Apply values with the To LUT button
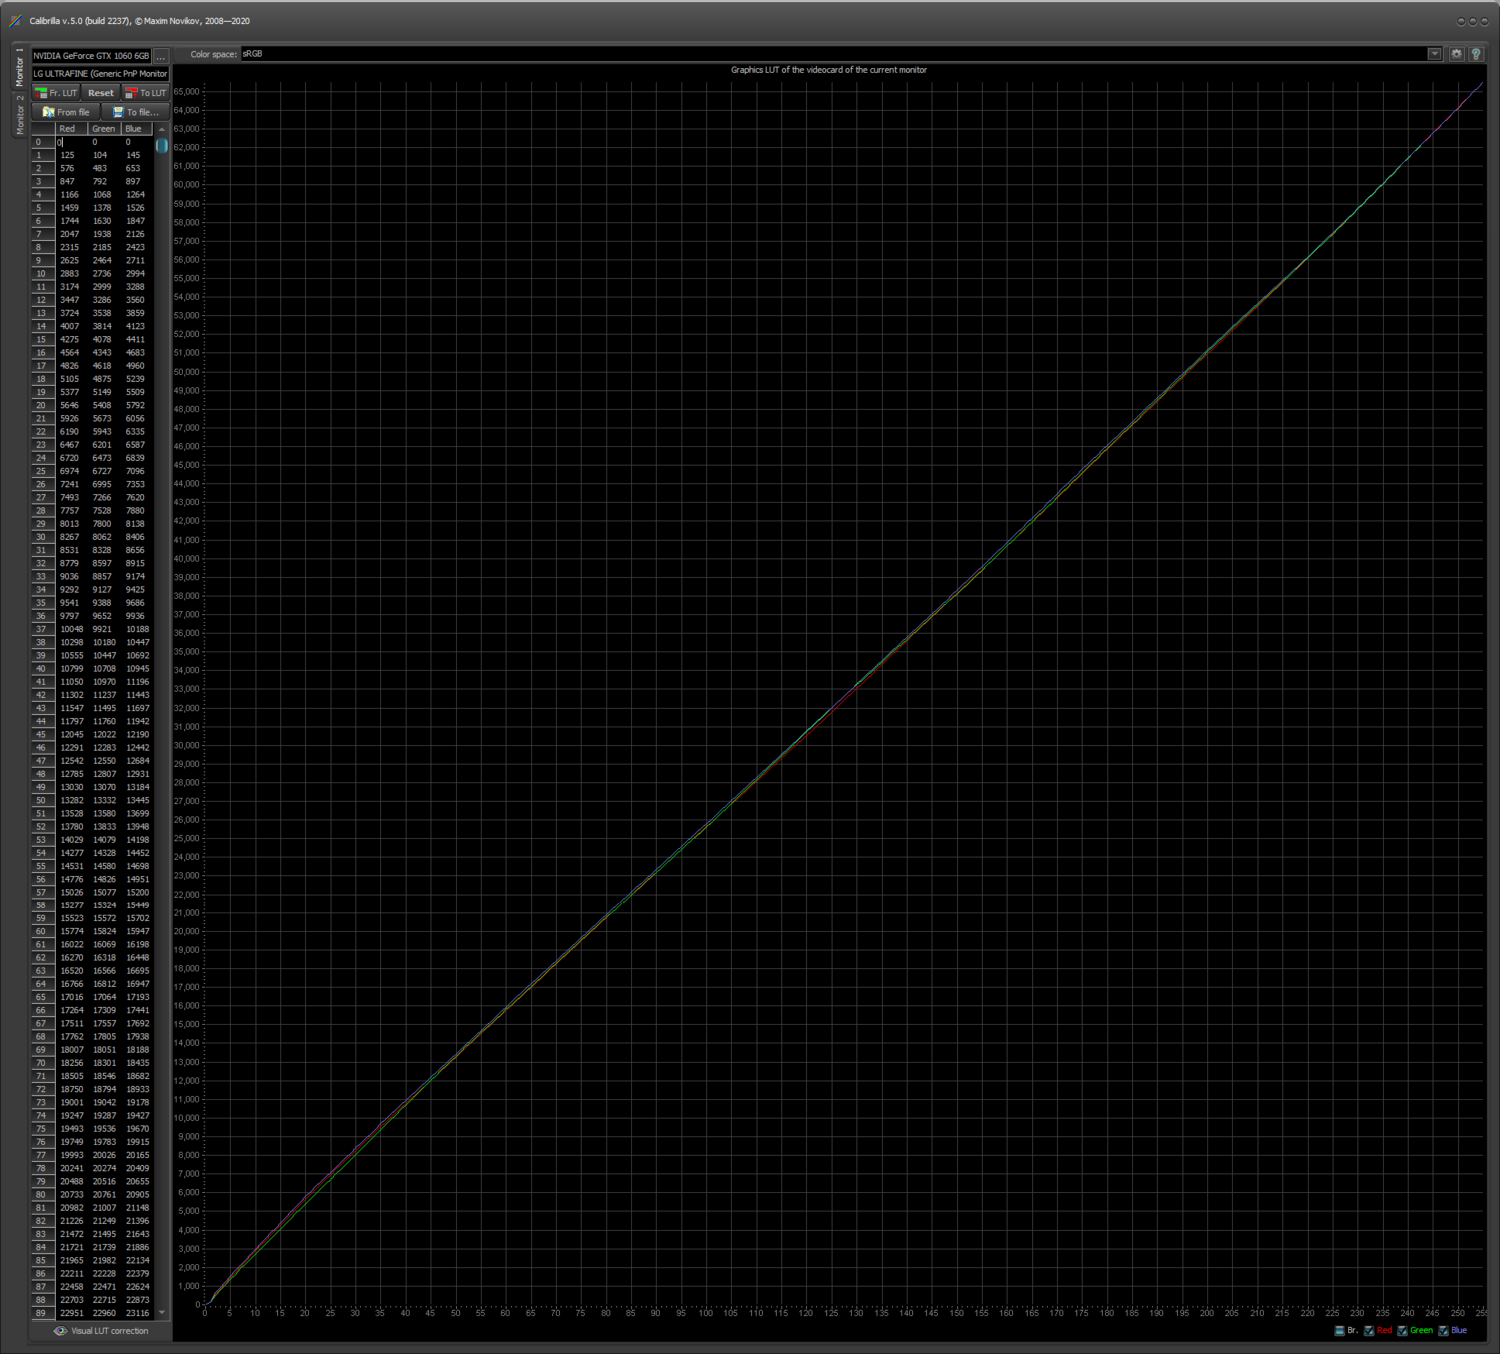The image size is (1500, 1354). pos(146,93)
